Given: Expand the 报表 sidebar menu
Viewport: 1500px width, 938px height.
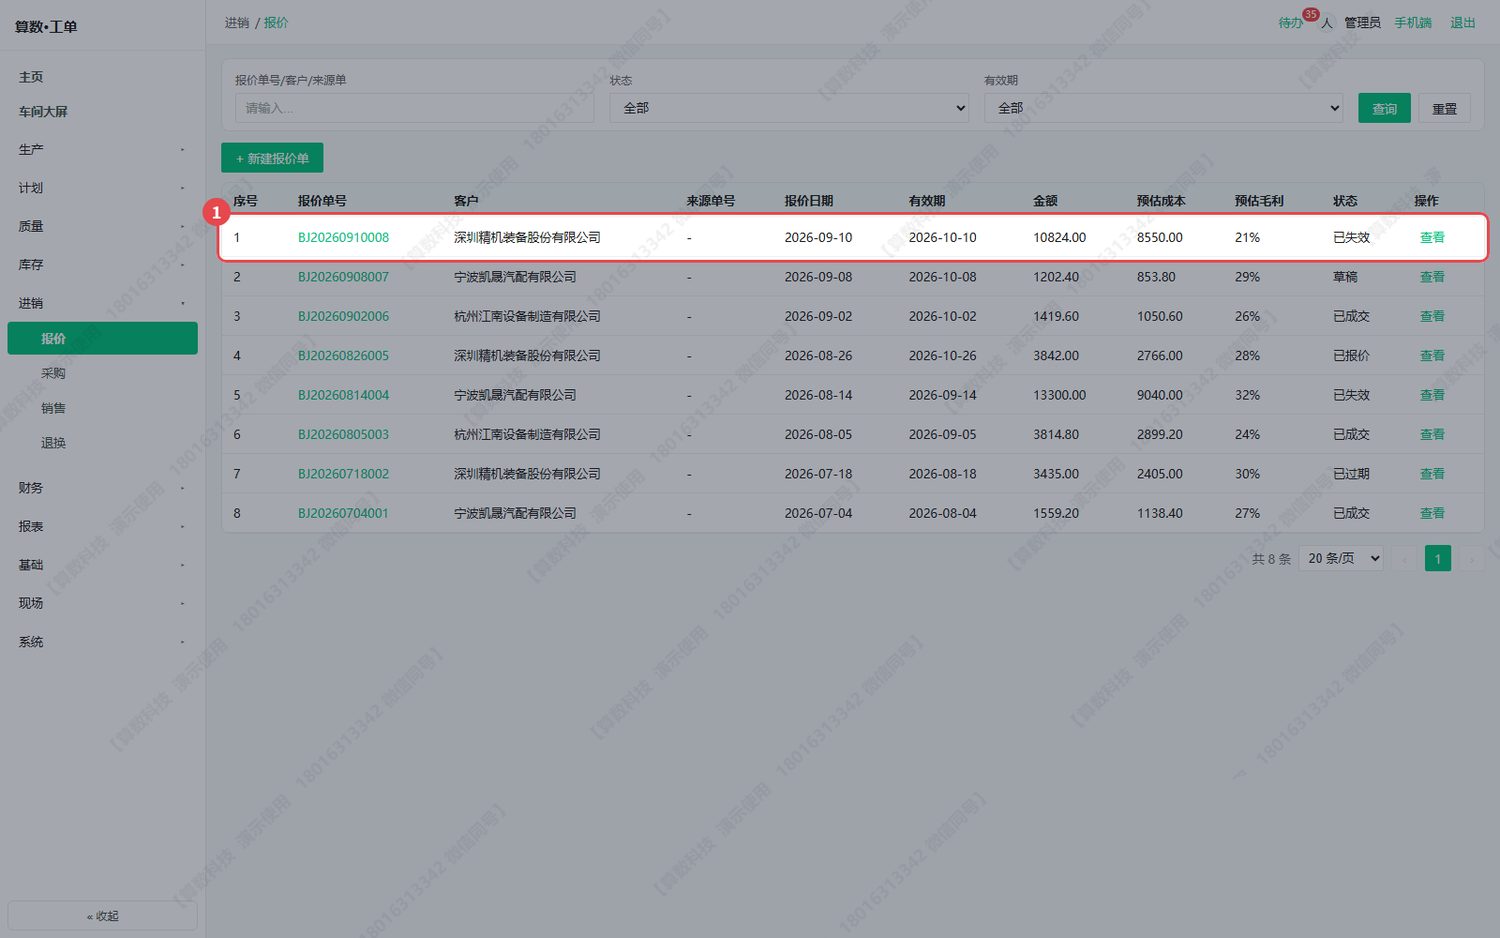Looking at the screenshot, I should (x=102, y=526).
